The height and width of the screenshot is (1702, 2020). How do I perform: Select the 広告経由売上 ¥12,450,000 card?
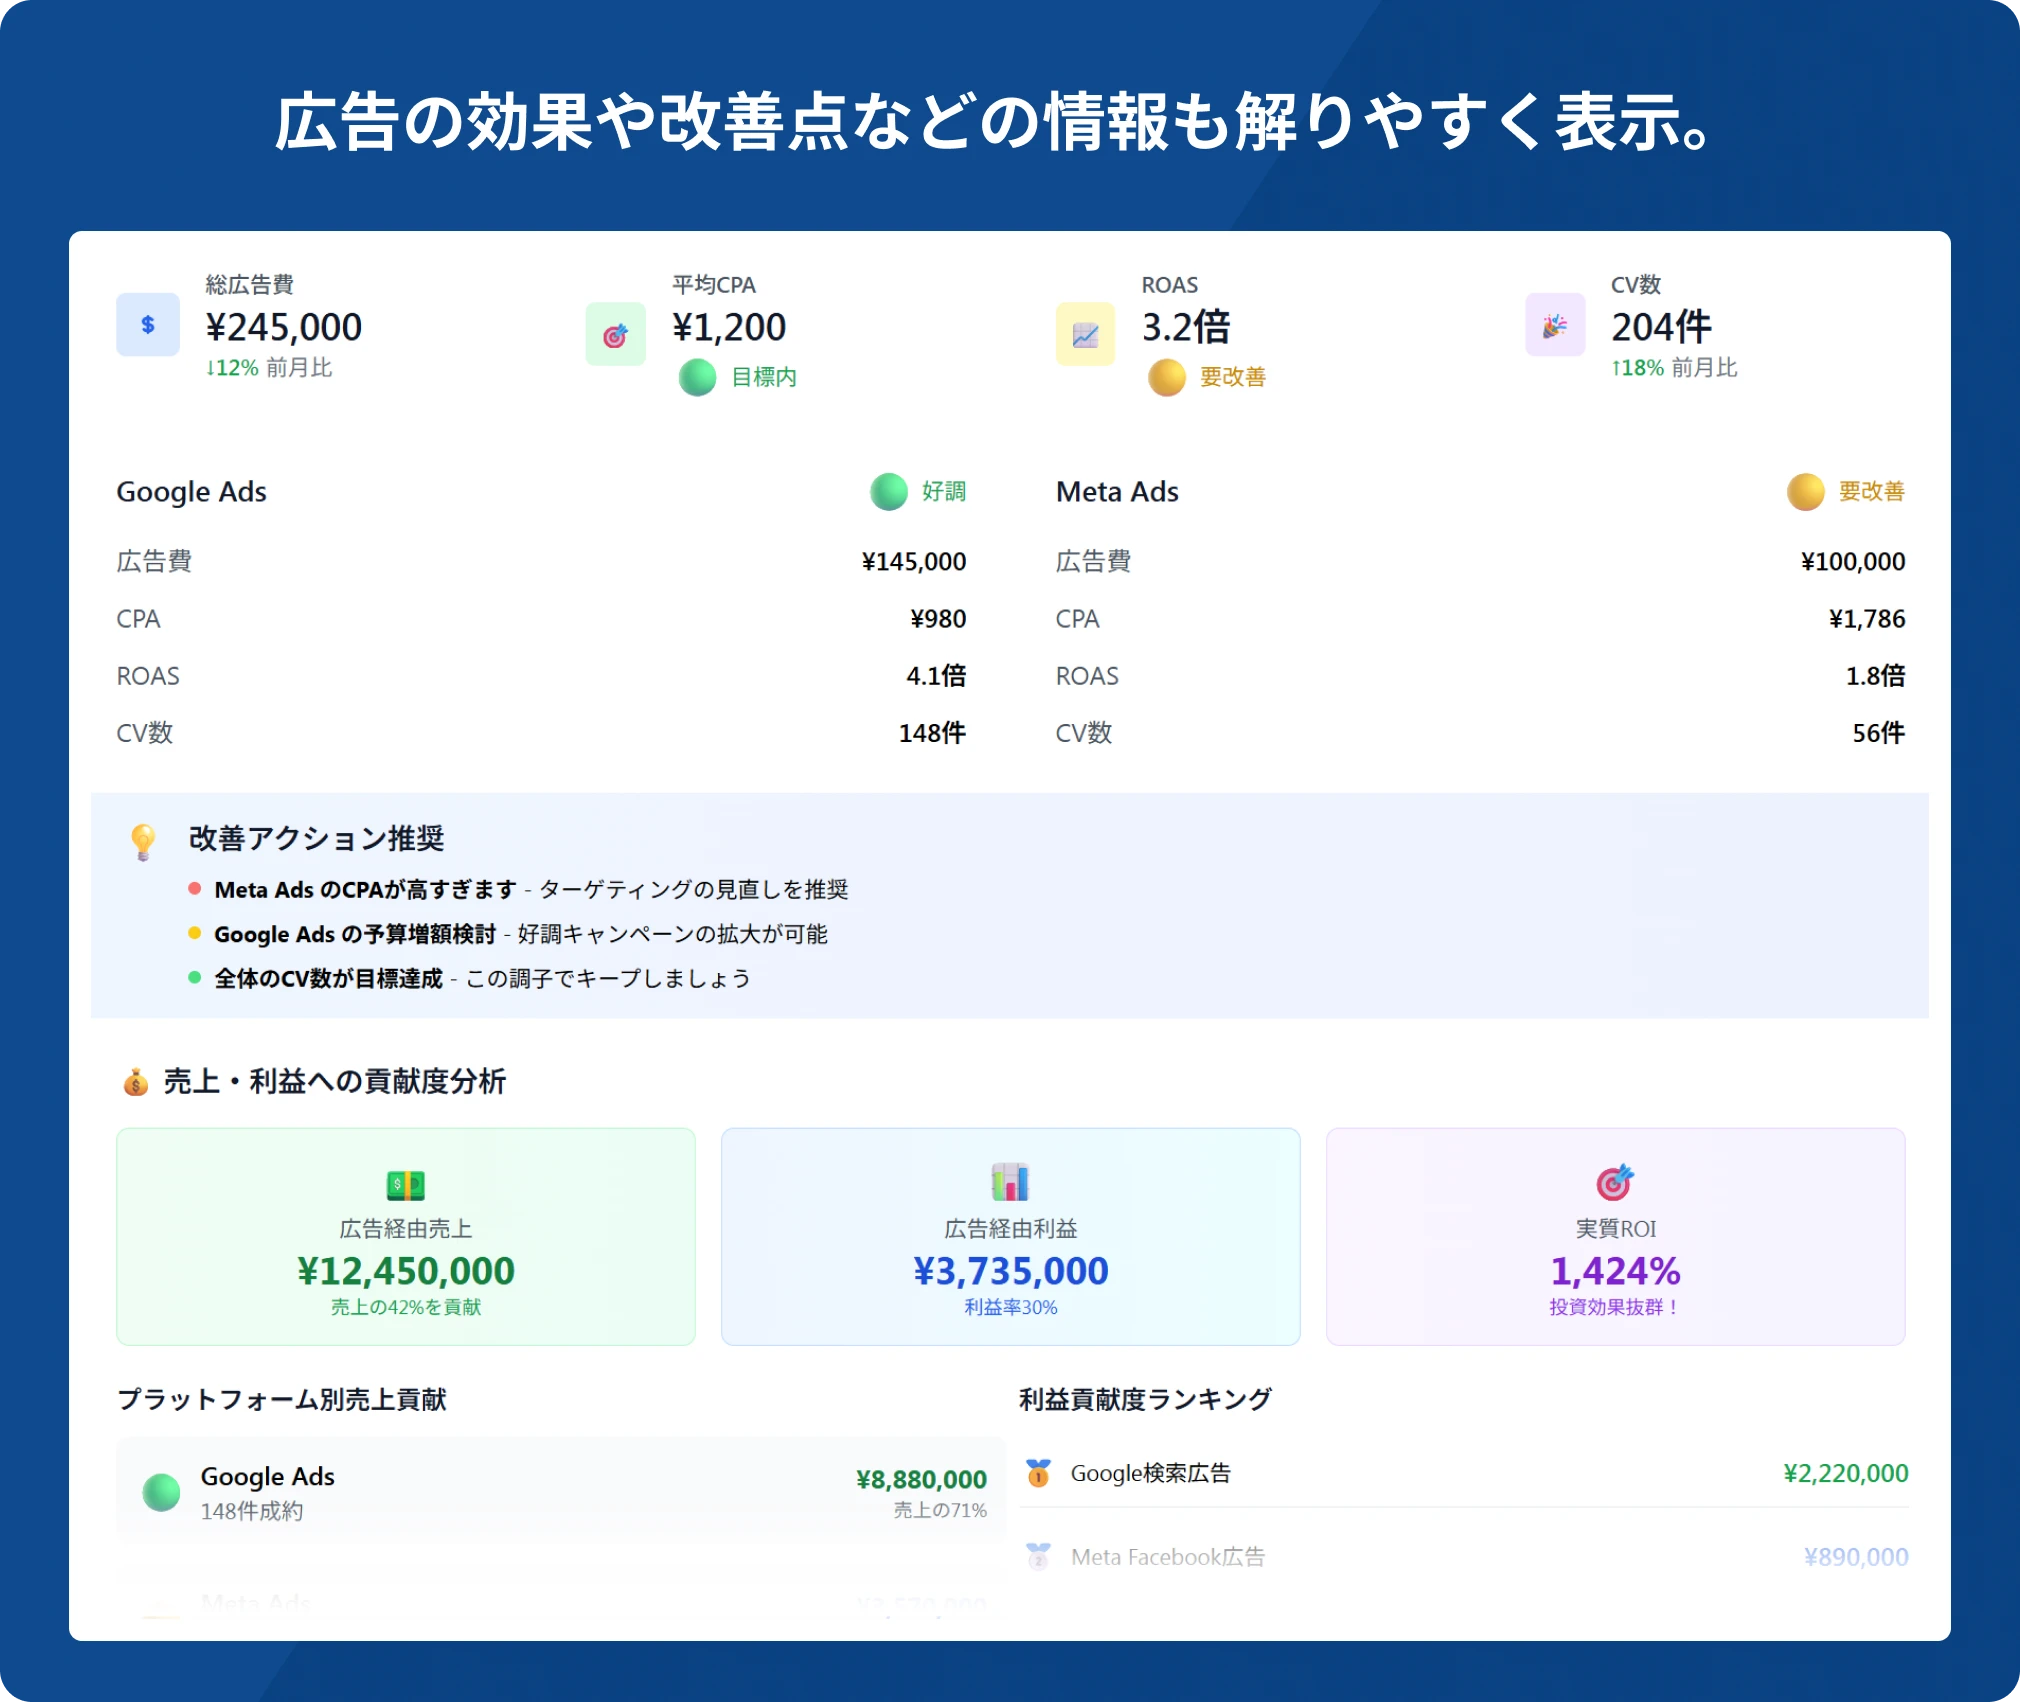(x=405, y=1236)
